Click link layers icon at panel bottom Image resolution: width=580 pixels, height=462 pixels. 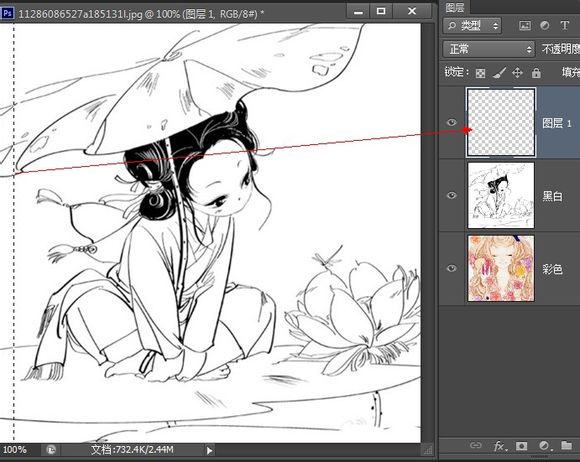[x=475, y=446]
